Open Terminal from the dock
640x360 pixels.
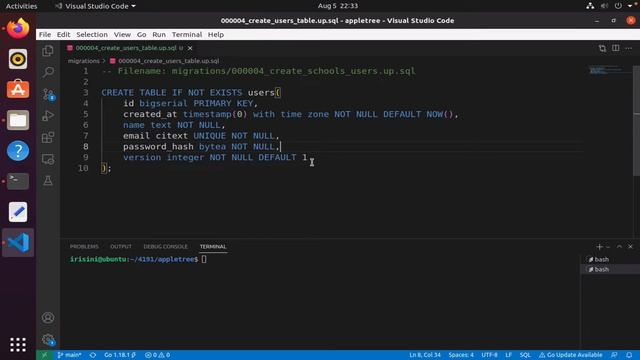(18, 182)
